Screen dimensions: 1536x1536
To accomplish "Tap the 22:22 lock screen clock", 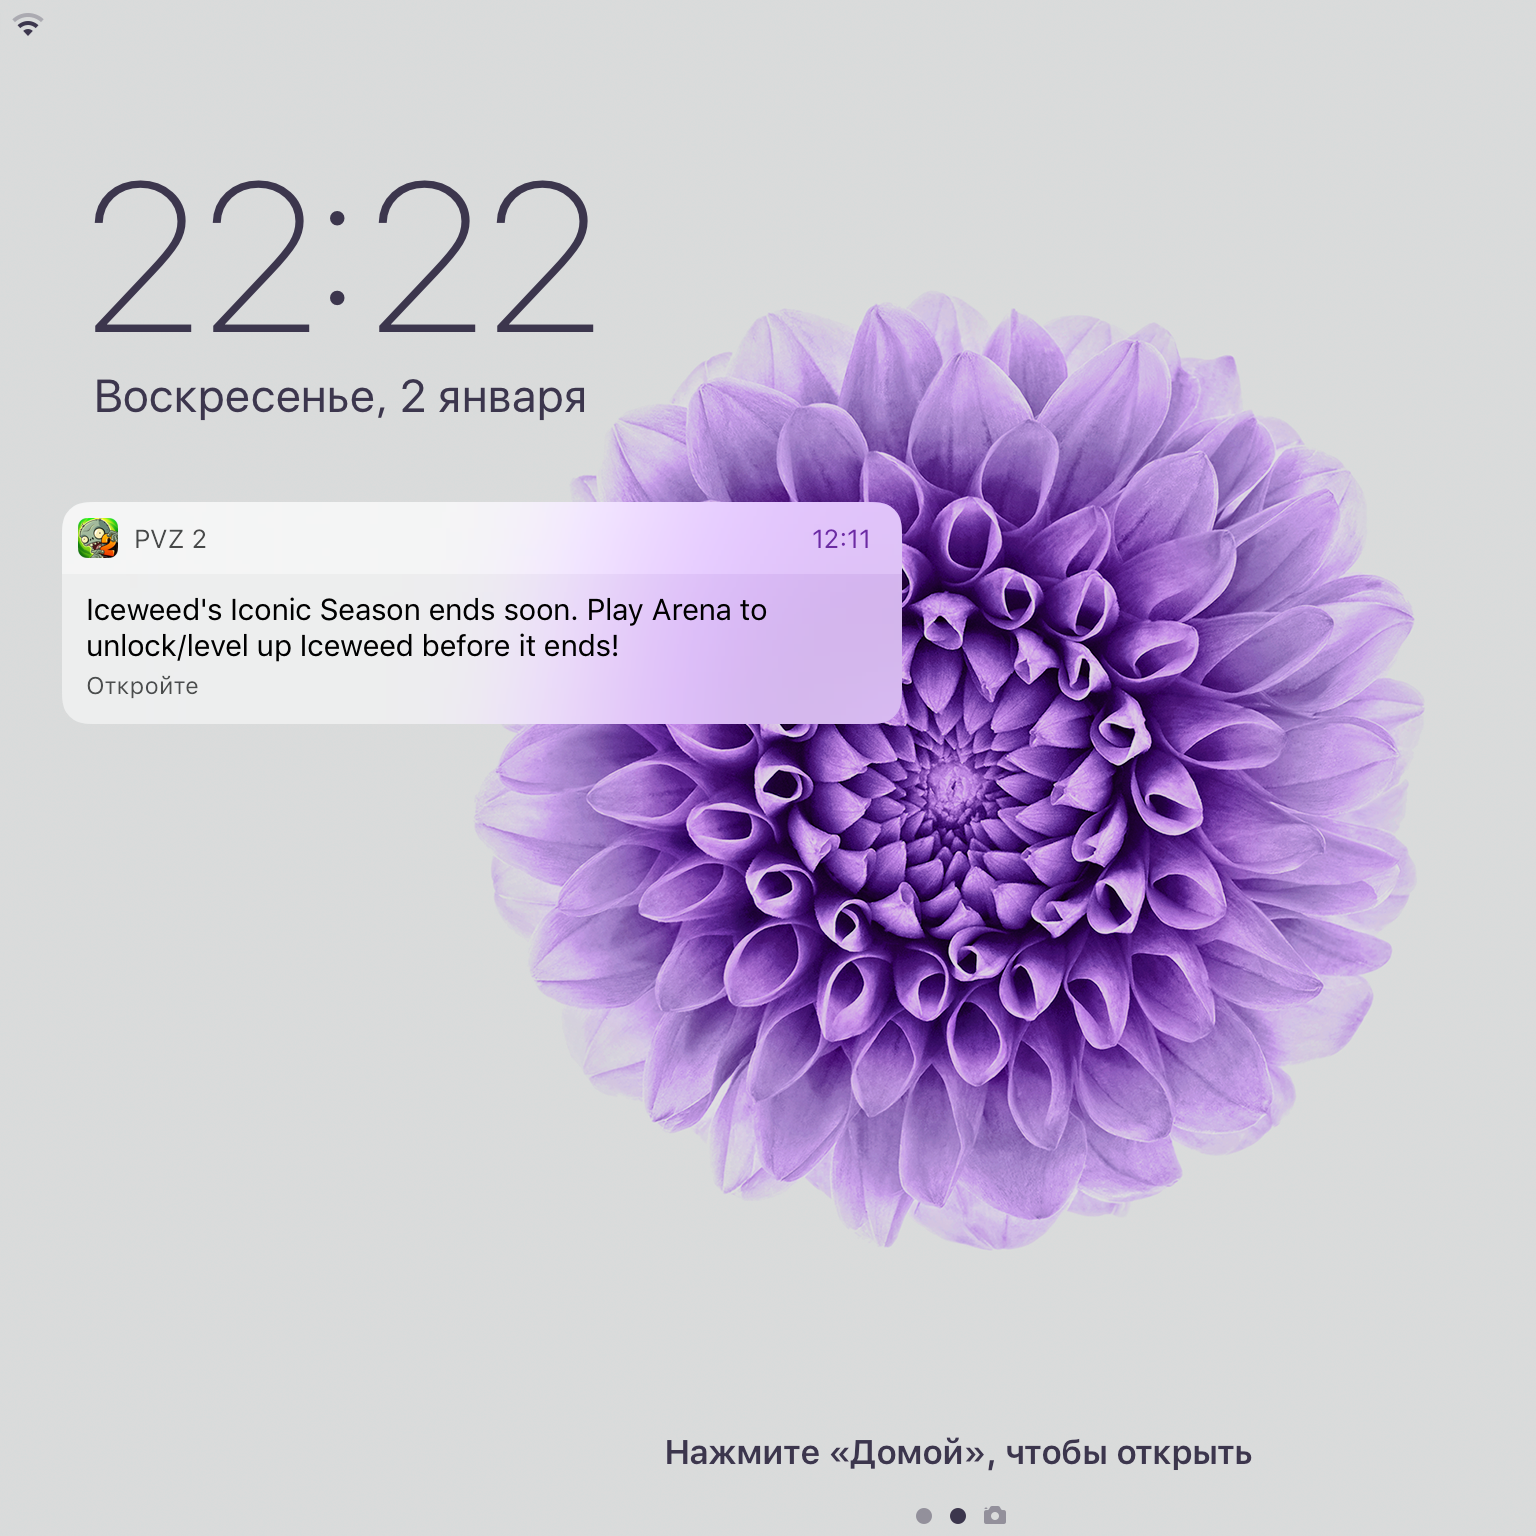I will (x=344, y=258).
